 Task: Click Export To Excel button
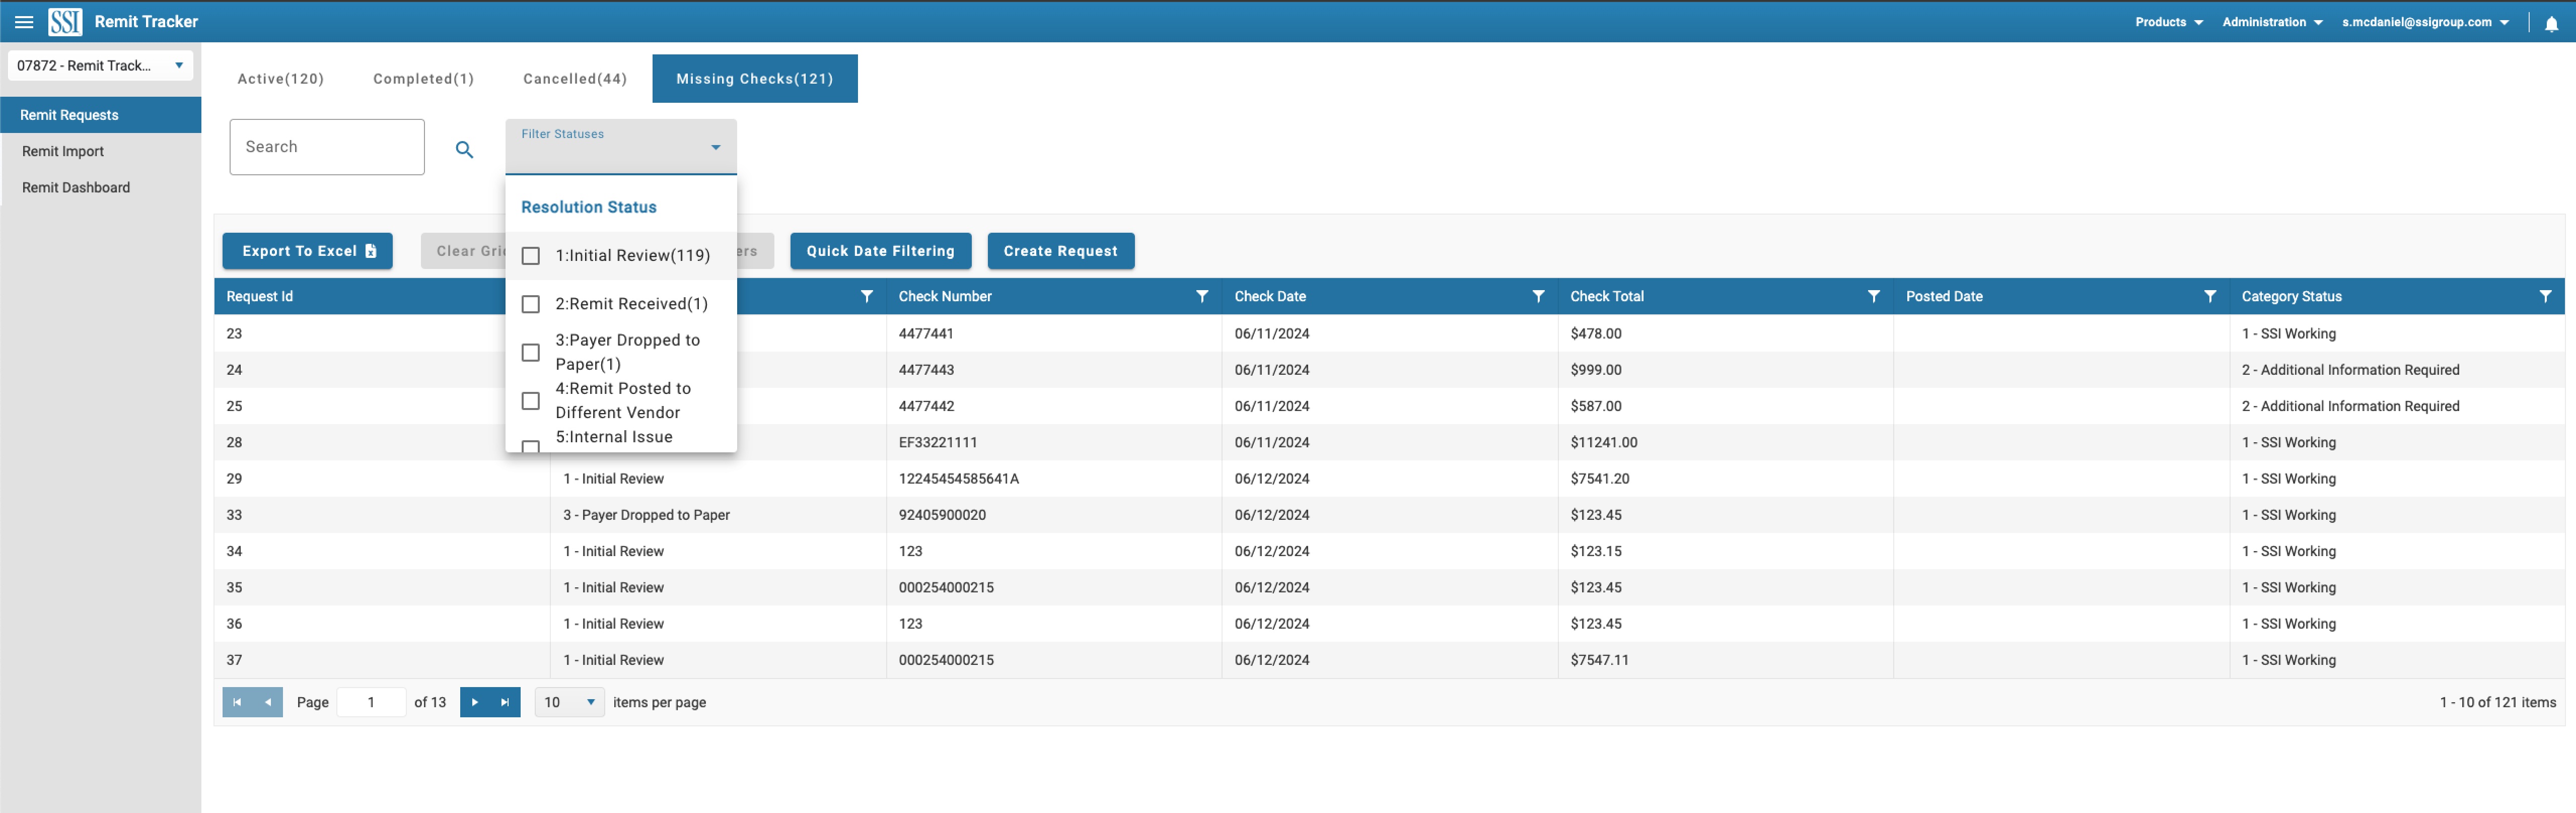click(307, 251)
